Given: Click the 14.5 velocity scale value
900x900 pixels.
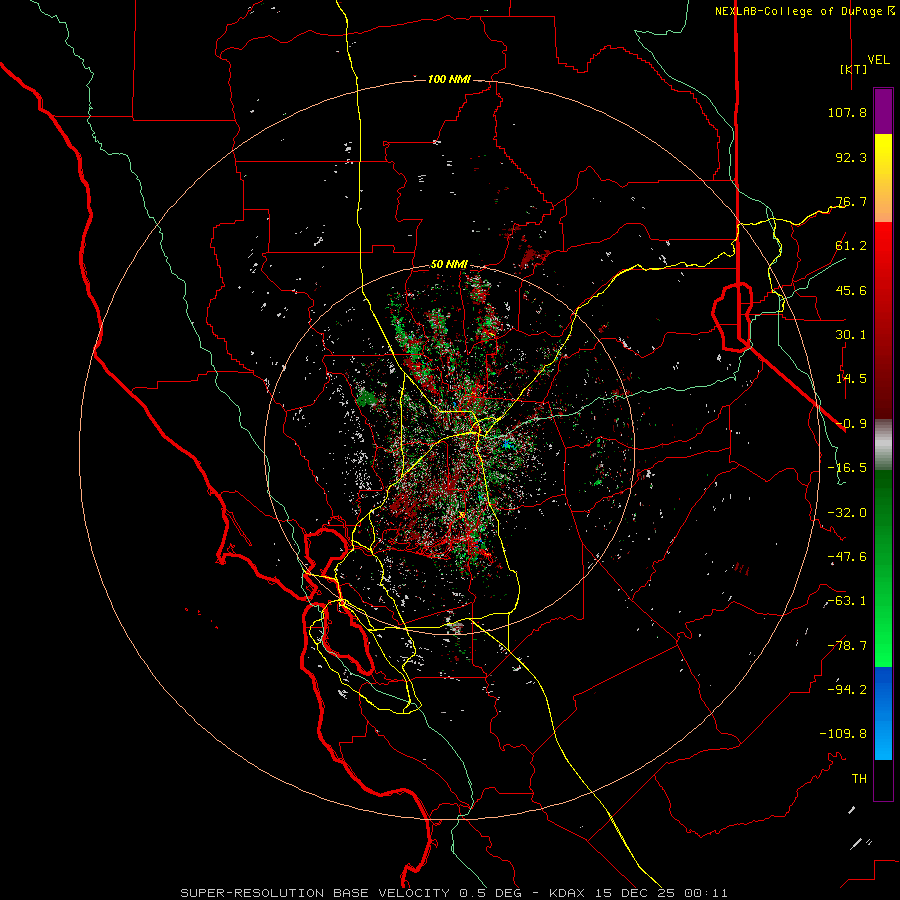Looking at the screenshot, I should pyautogui.click(x=851, y=379).
